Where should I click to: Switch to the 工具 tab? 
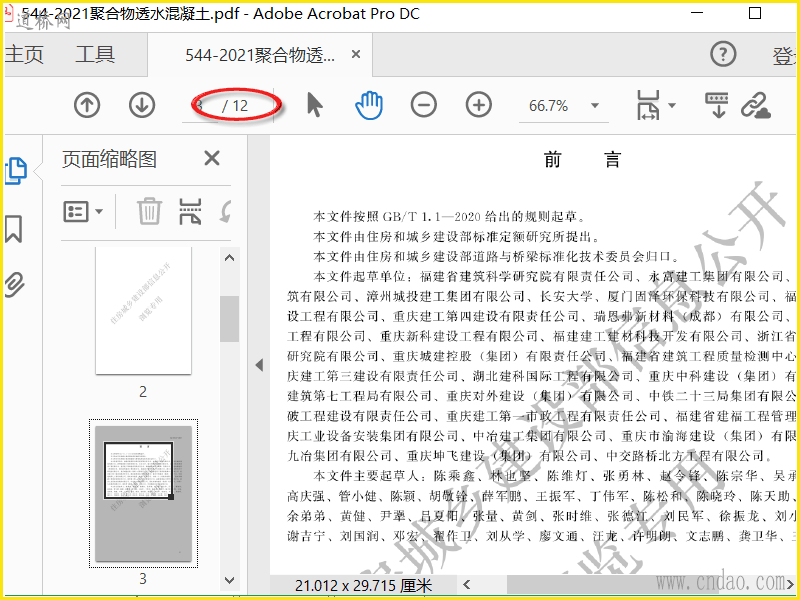(95, 54)
